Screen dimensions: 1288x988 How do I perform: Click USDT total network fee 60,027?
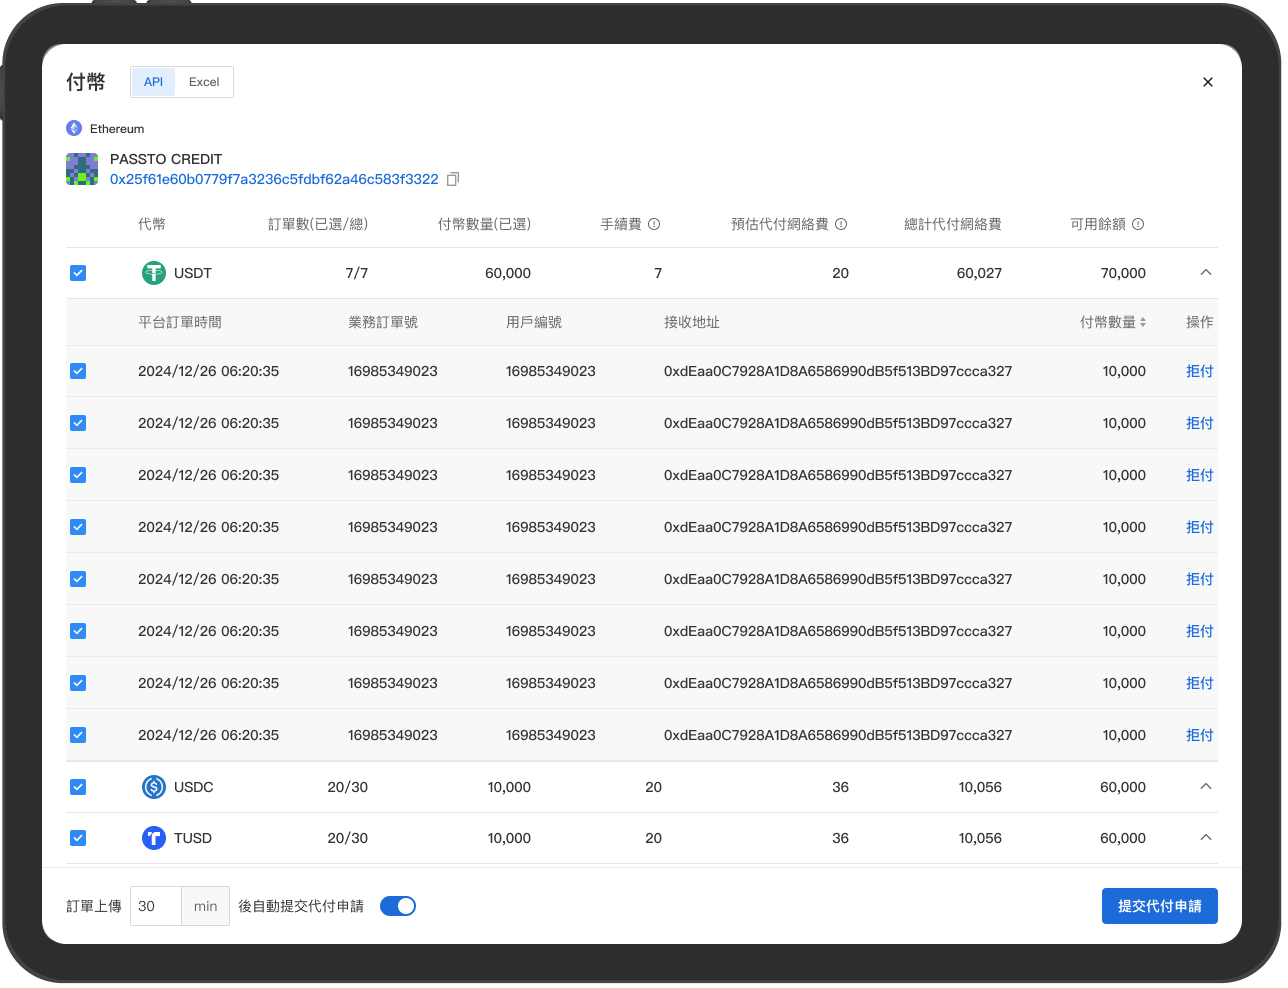(x=979, y=273)
